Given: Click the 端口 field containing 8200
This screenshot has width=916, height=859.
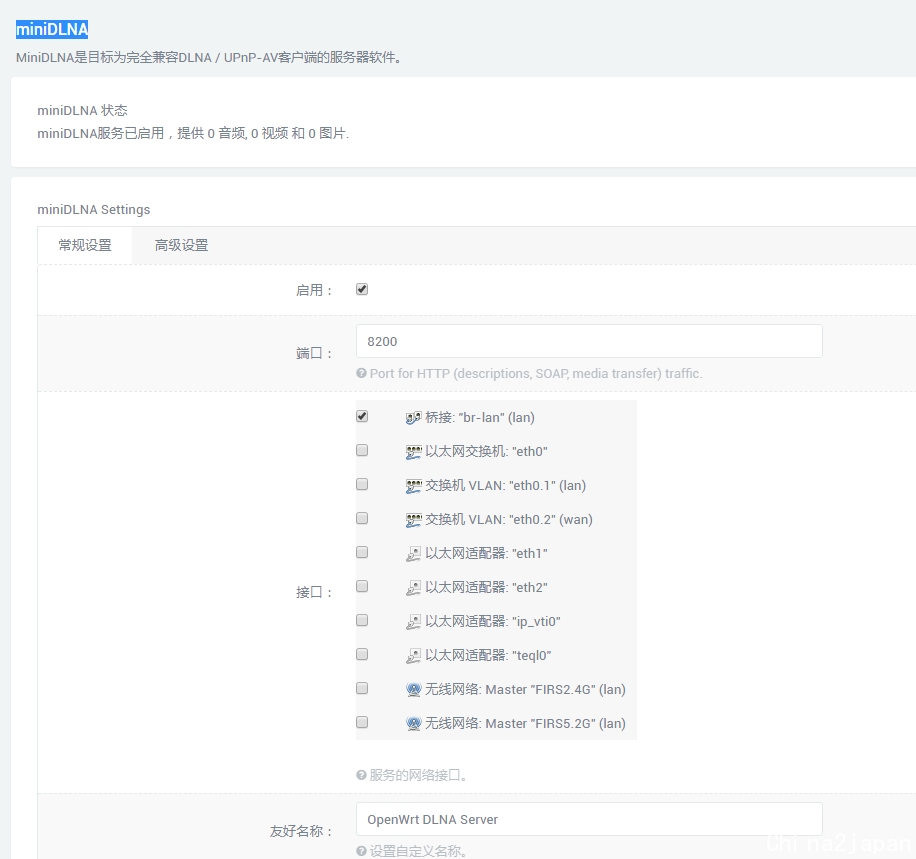Looking at the screenshot, I should pyautogui.click(x=589, y=341).
